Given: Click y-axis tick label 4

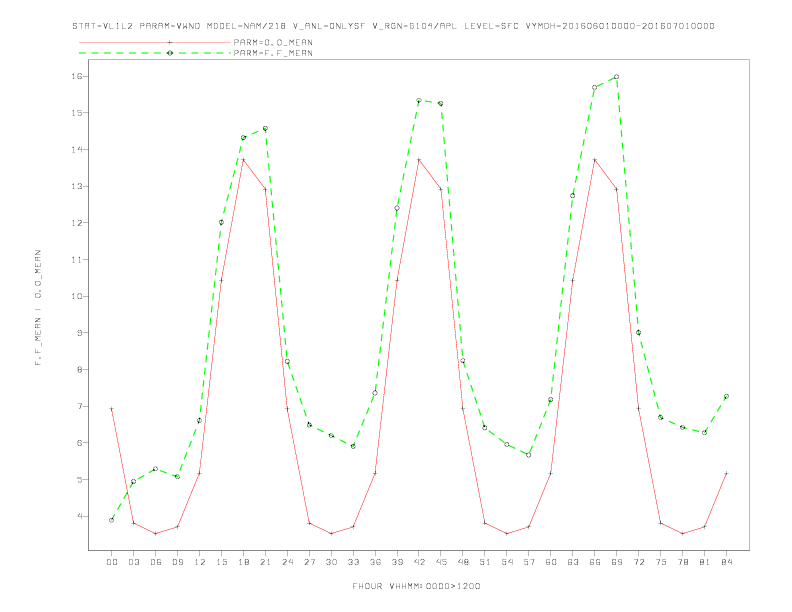Looking at the screenshot, I should [80, 516].
